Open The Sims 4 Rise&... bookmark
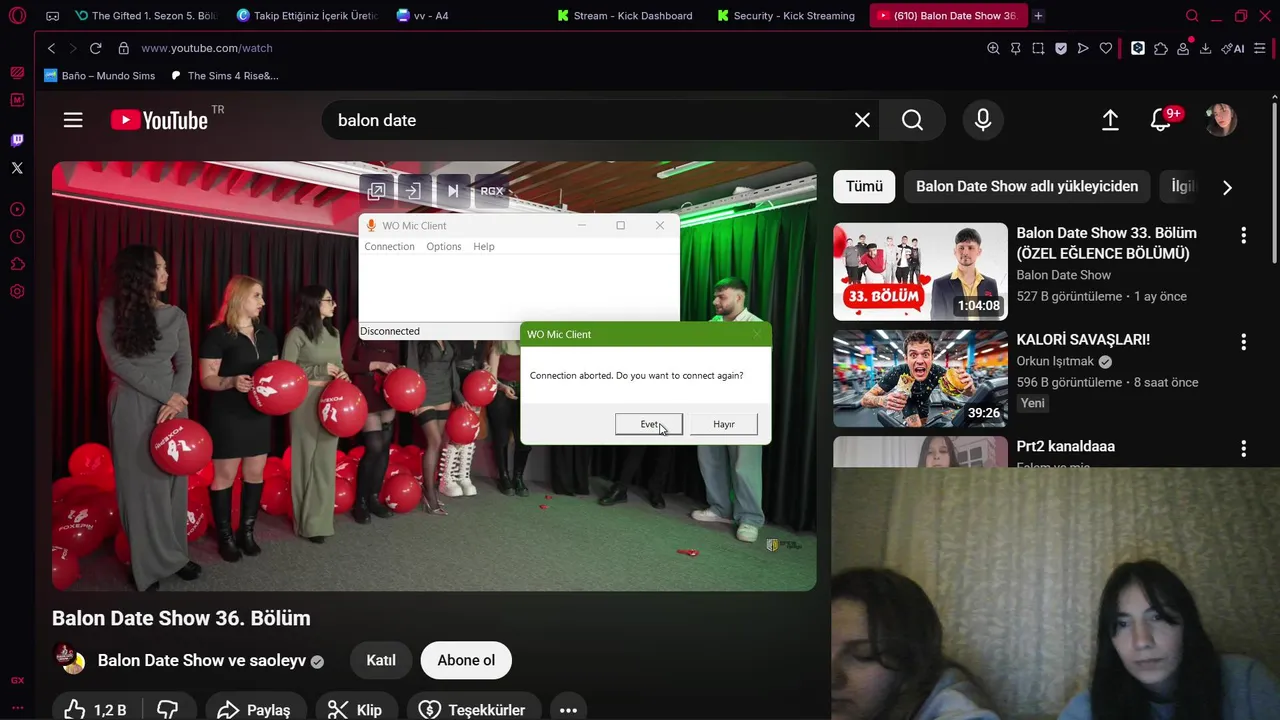 [225, 76]
